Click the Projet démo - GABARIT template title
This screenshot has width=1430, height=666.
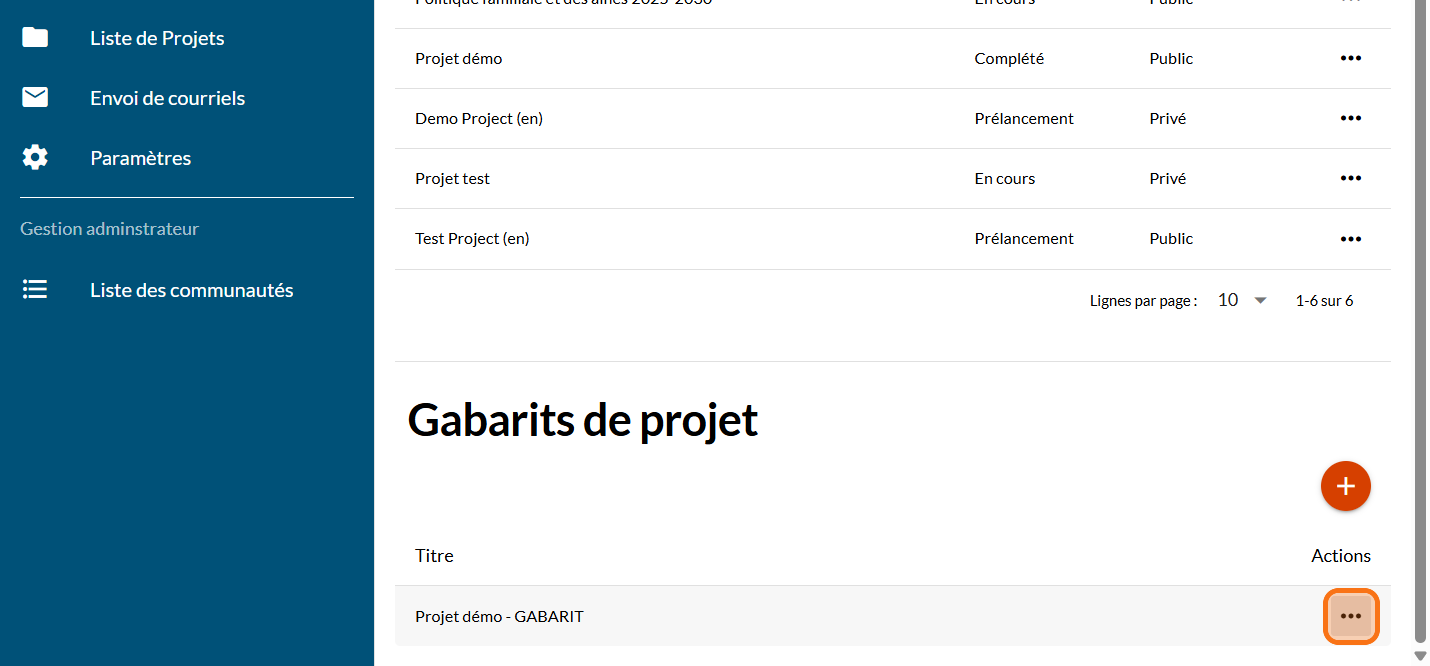click(499, 616)
